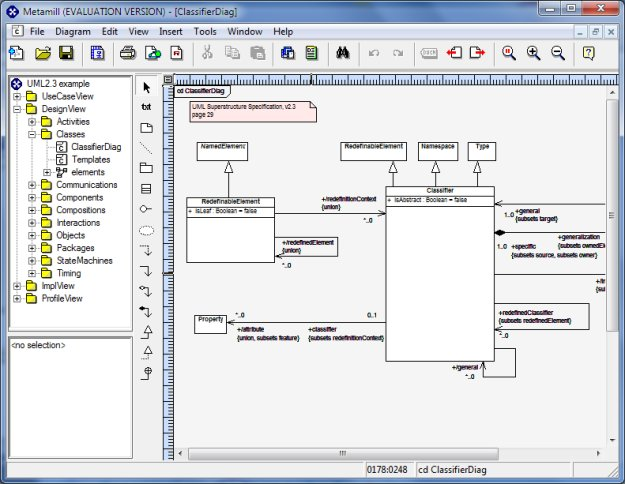Open the Tools menu
This screenshot has height=484, width=625.
point(205,31)
